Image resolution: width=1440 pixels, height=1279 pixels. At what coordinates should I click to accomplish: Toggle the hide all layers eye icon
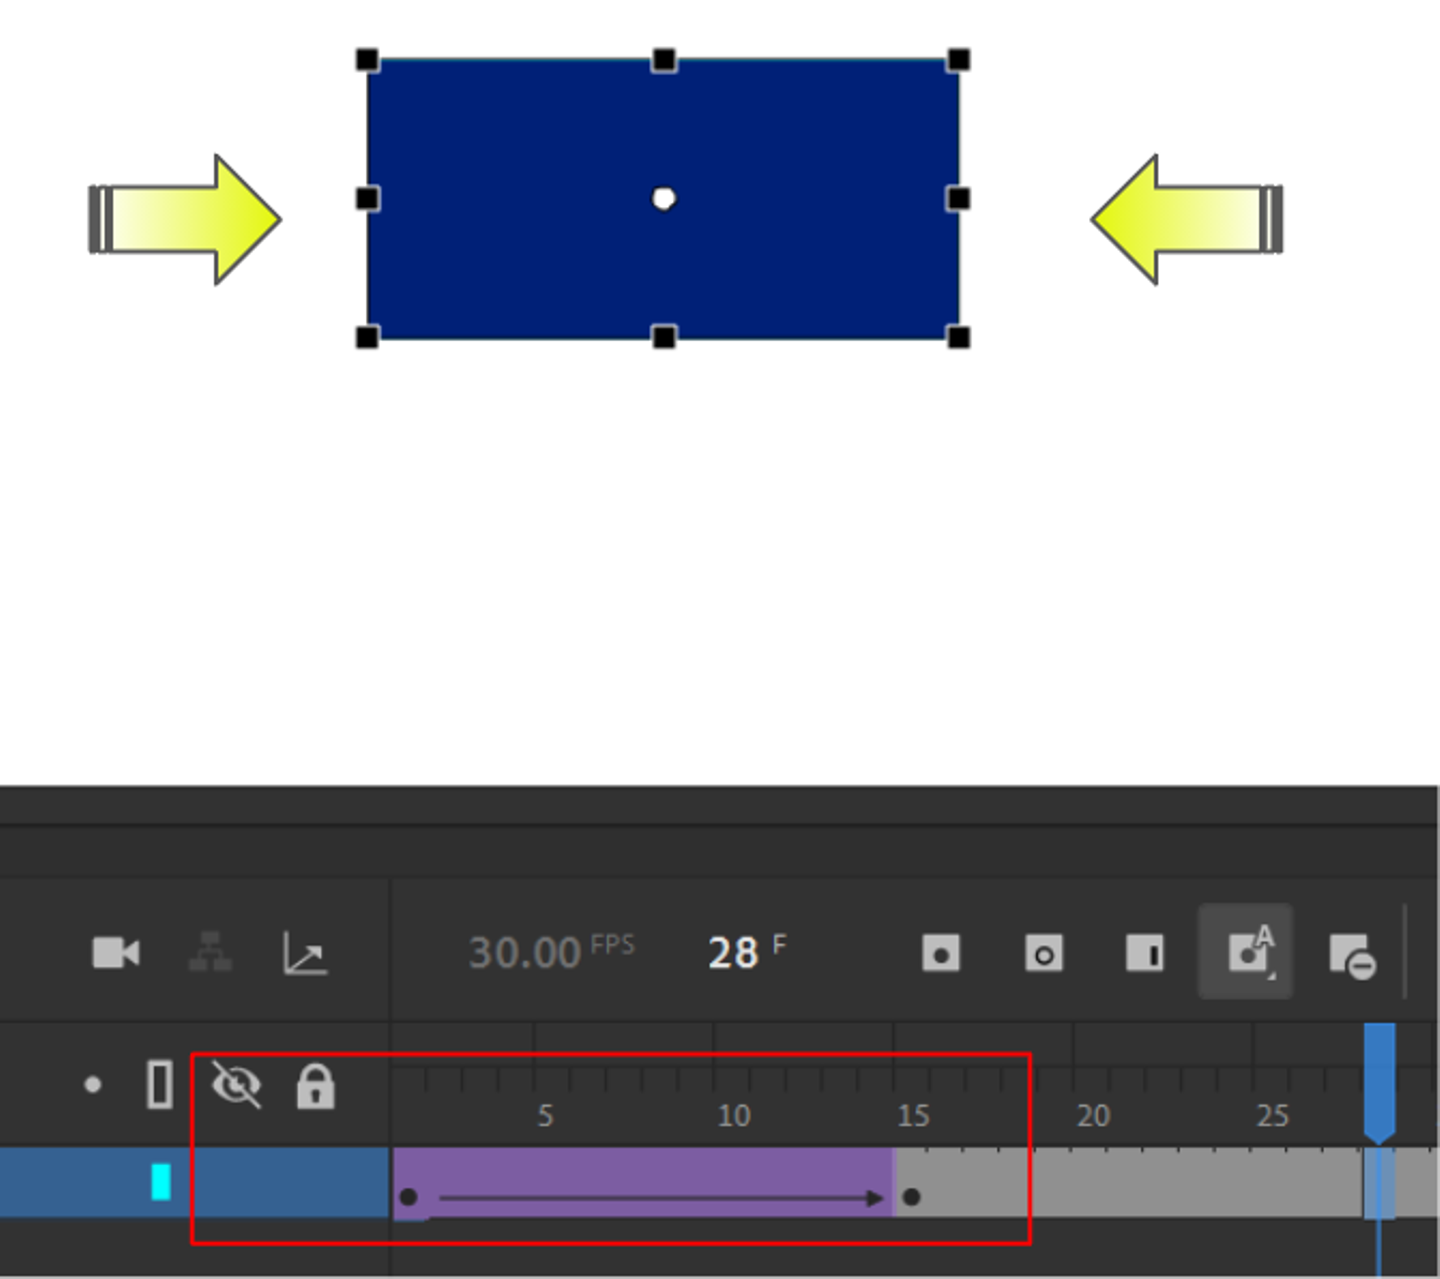tap(237, 1085)
